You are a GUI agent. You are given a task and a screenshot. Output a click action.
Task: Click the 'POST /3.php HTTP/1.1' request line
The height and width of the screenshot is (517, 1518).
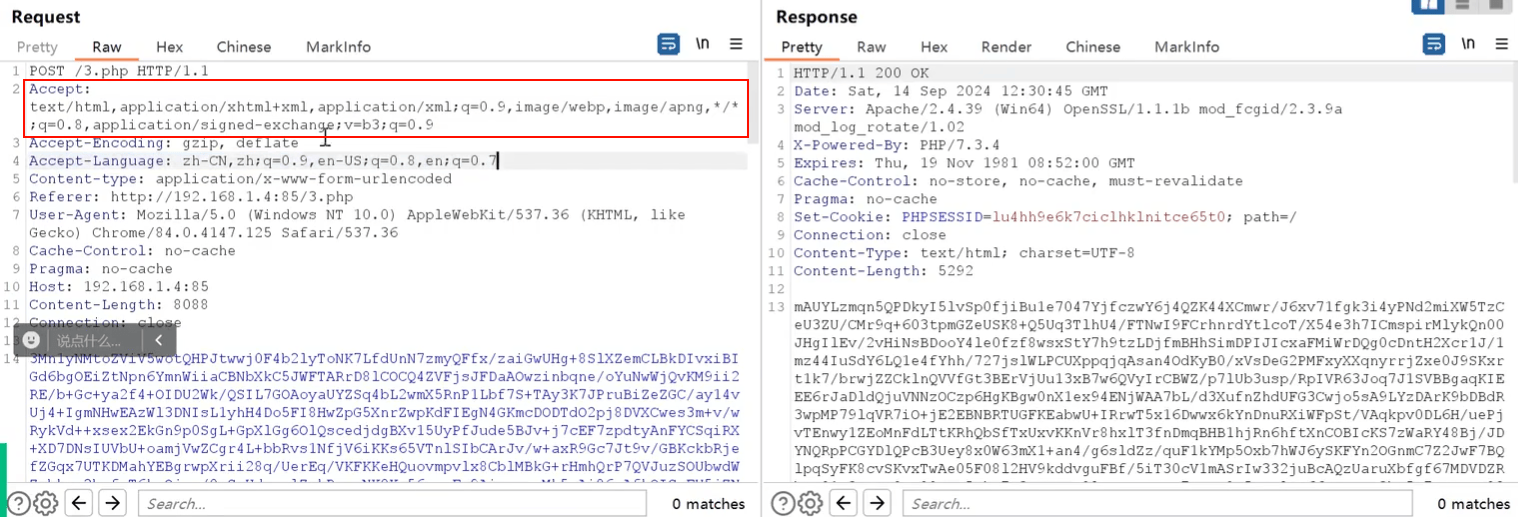pyautogui.click(x=119, y=71)
